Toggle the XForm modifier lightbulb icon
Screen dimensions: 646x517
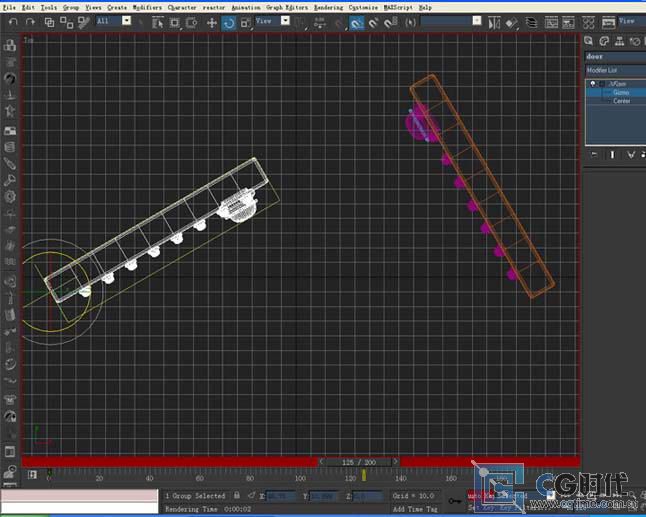pyautogui.click(x=592, y=84)
